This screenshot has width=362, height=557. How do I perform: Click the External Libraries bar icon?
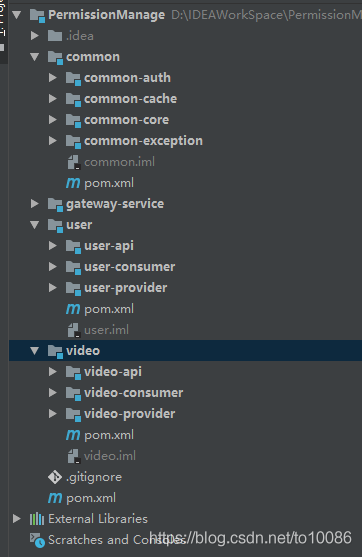tap(37, 519)
